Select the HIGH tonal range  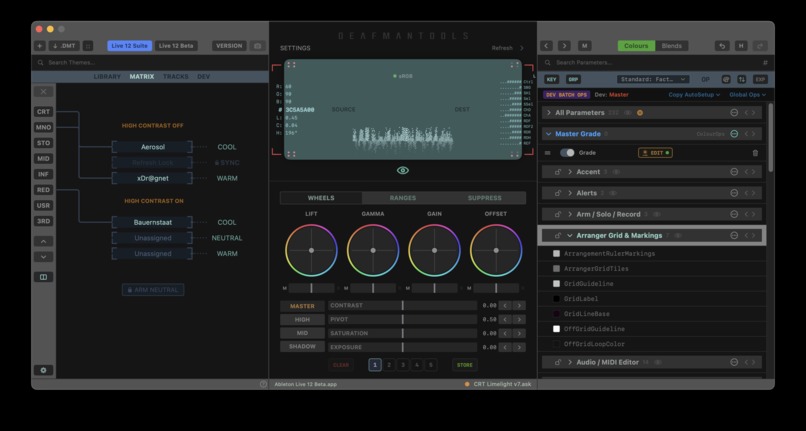[302, 319]
